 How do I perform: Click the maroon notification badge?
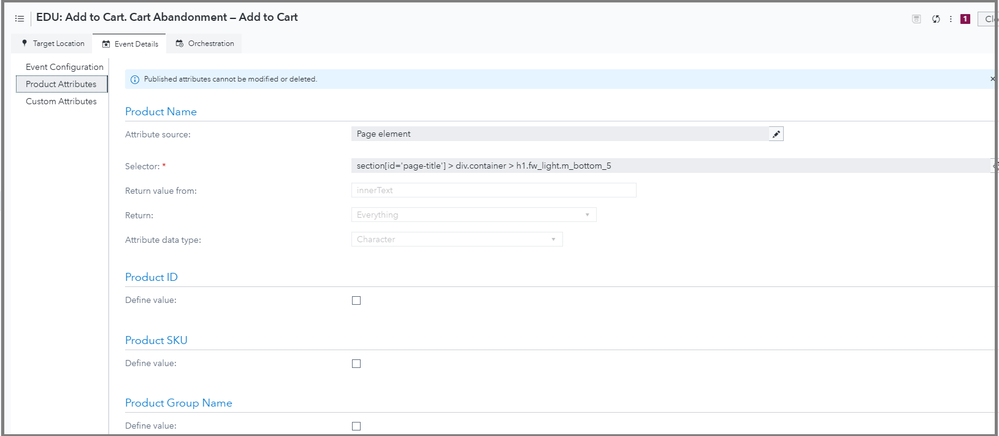pos(965,18)
